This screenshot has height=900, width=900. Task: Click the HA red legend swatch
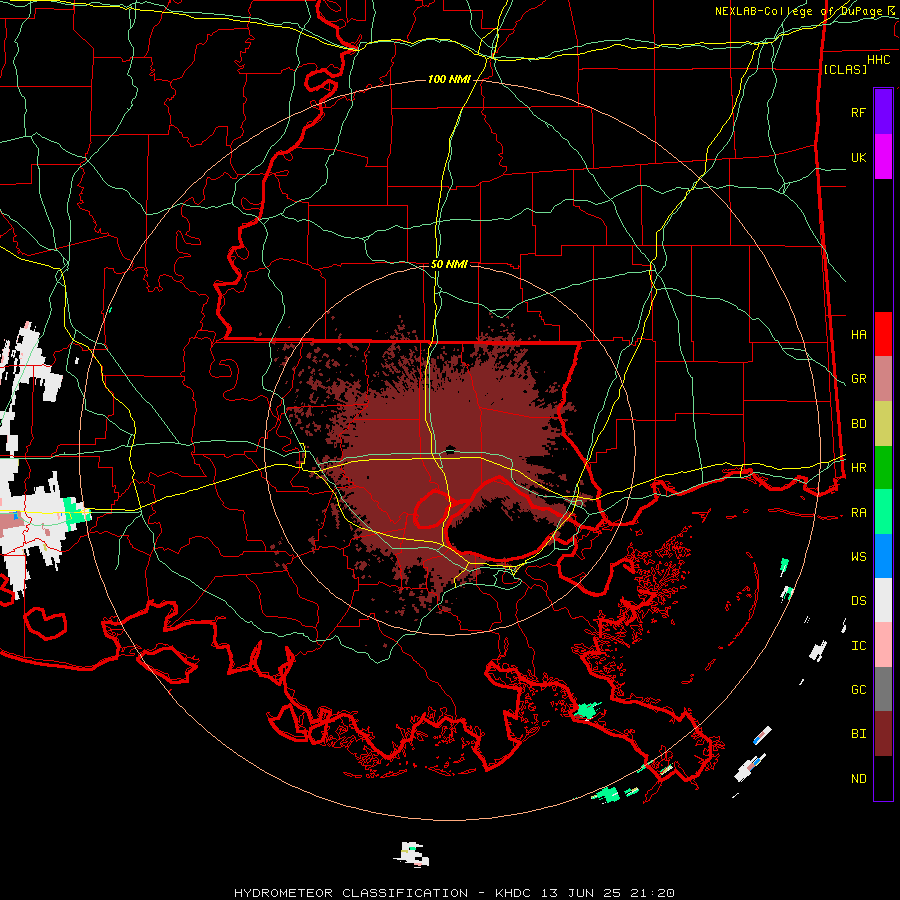coord(883,334)
